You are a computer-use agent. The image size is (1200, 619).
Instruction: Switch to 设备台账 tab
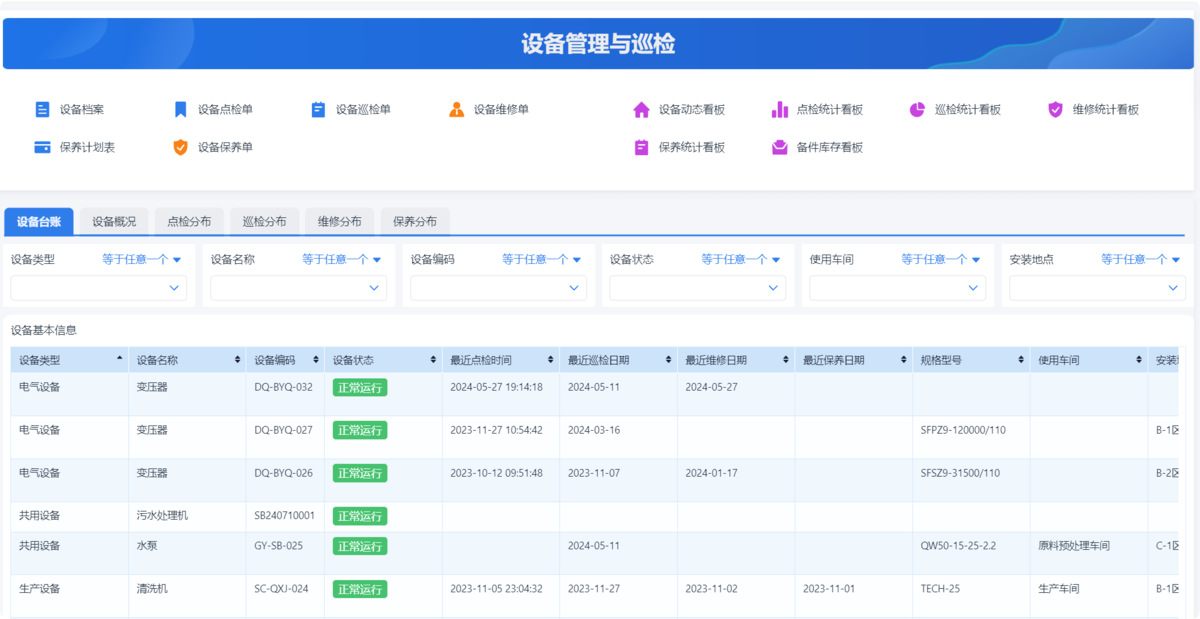pos(39,222)
